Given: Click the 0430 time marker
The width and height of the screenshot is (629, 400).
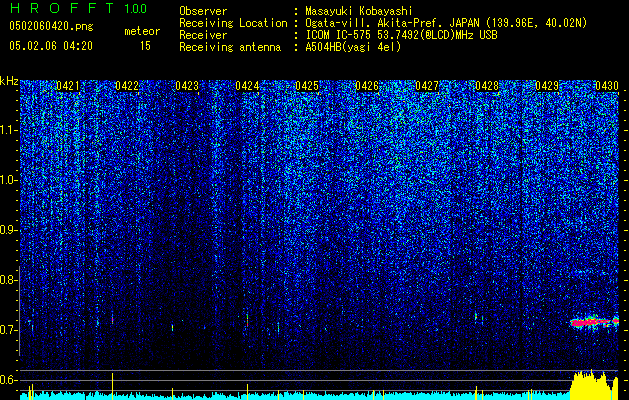Looking at the screenshot, I should [607, 86].
